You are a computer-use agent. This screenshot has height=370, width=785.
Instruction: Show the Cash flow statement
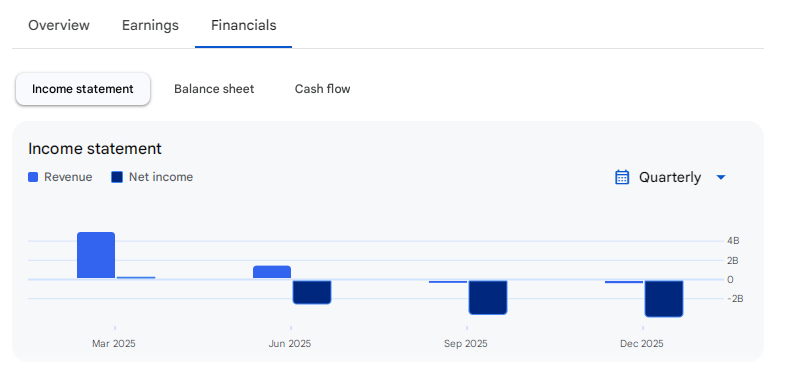pos(322,89)
